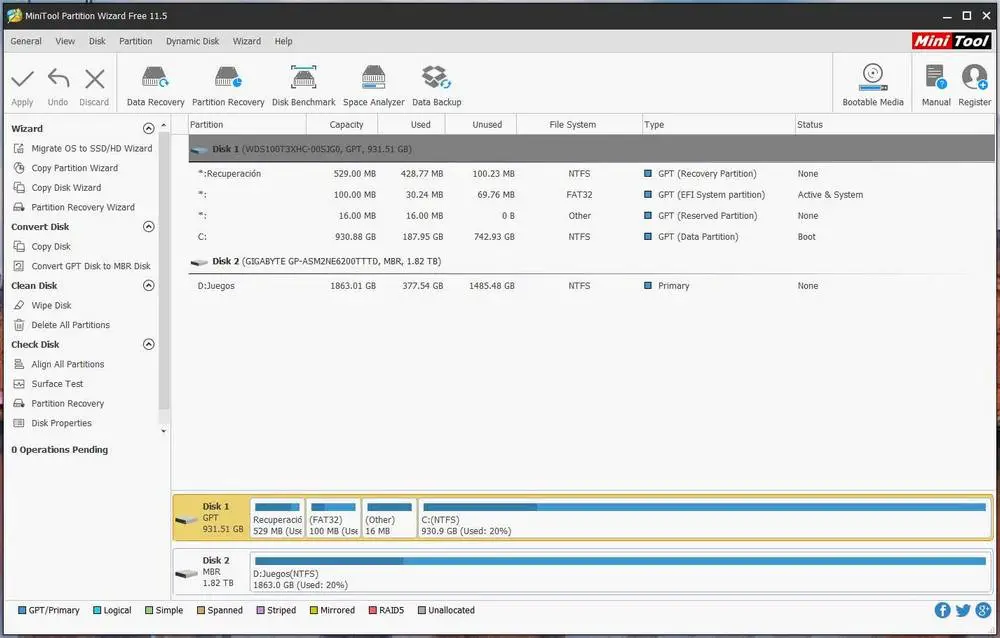1000x638 pixels.
Task: Click the Discard X icon
Action: tap(94, 79)
